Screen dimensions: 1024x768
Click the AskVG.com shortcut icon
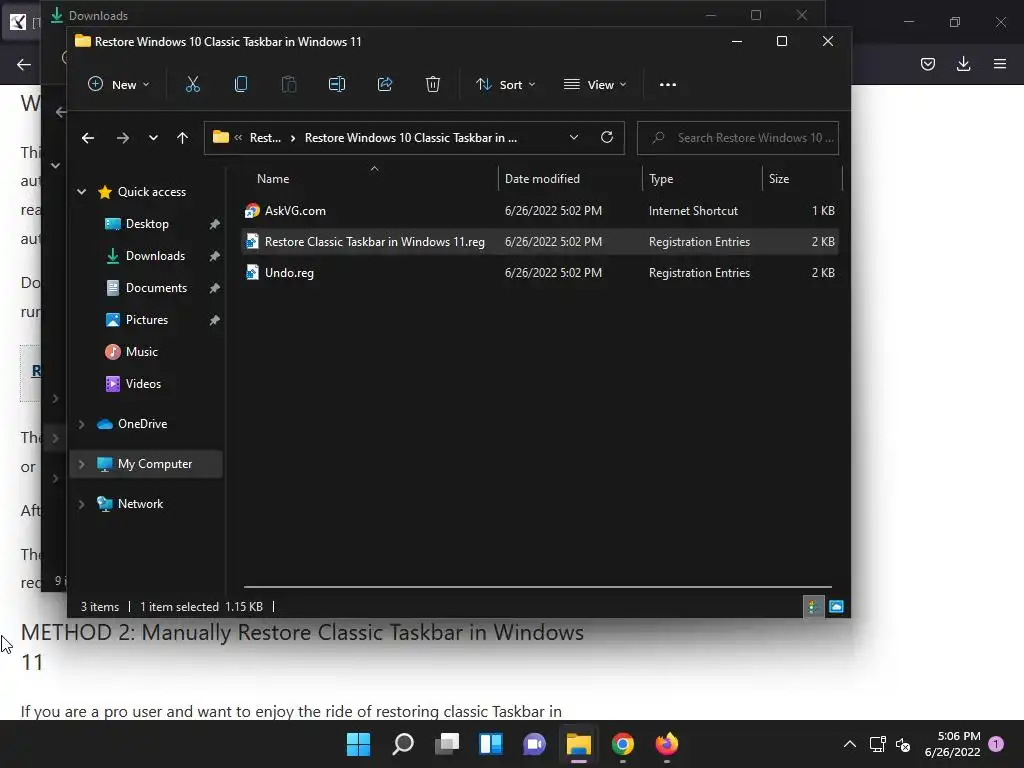pos(252,210)
